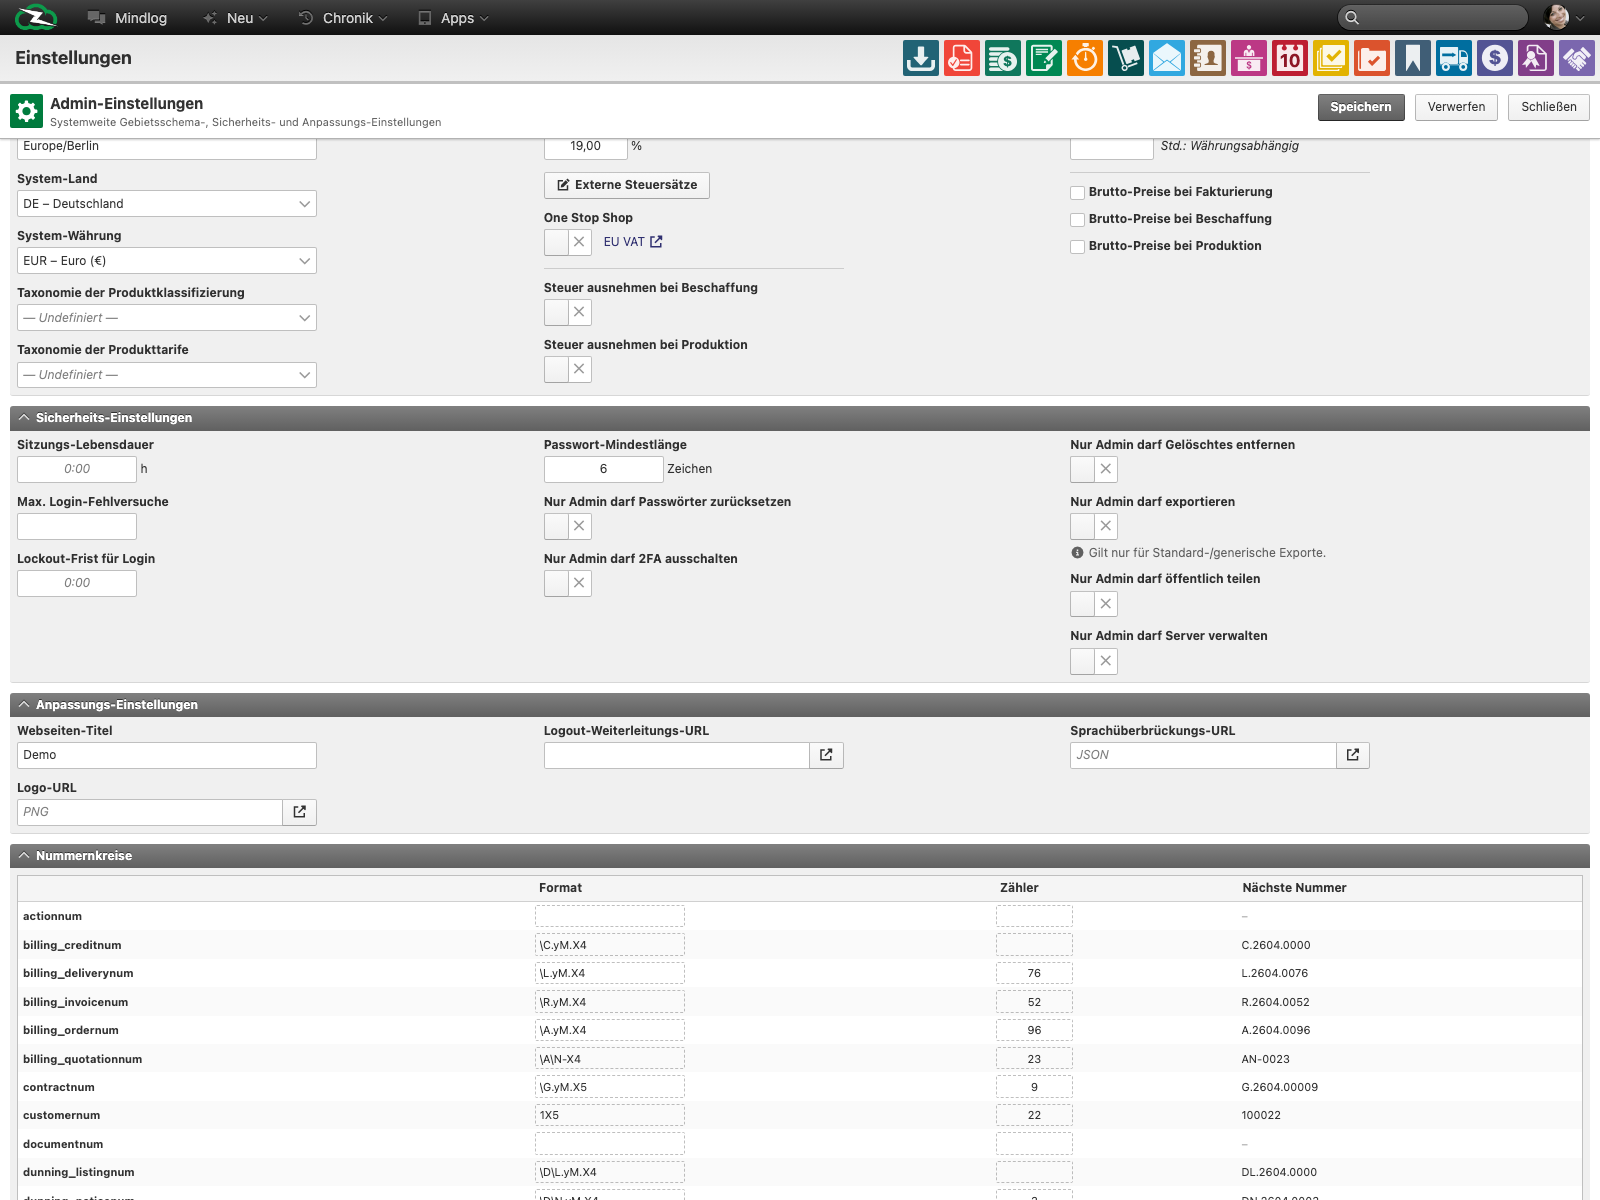The image size is (1600, 1200).
Task: Click the search box in the top bar
Action: pos(1433,18)
